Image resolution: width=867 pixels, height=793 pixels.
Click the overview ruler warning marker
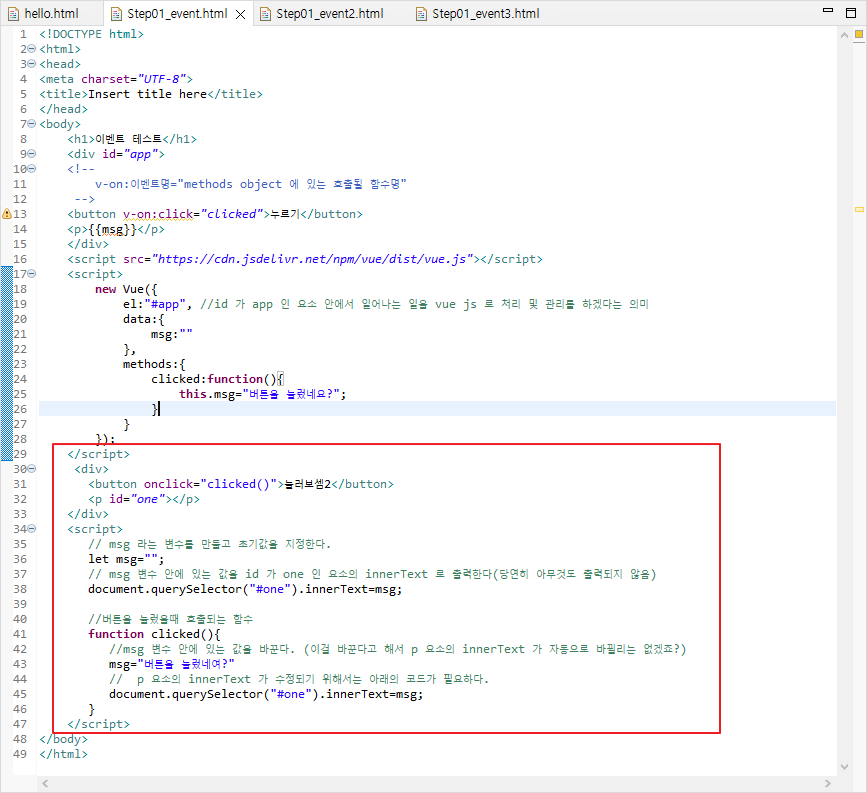point(859,210)
